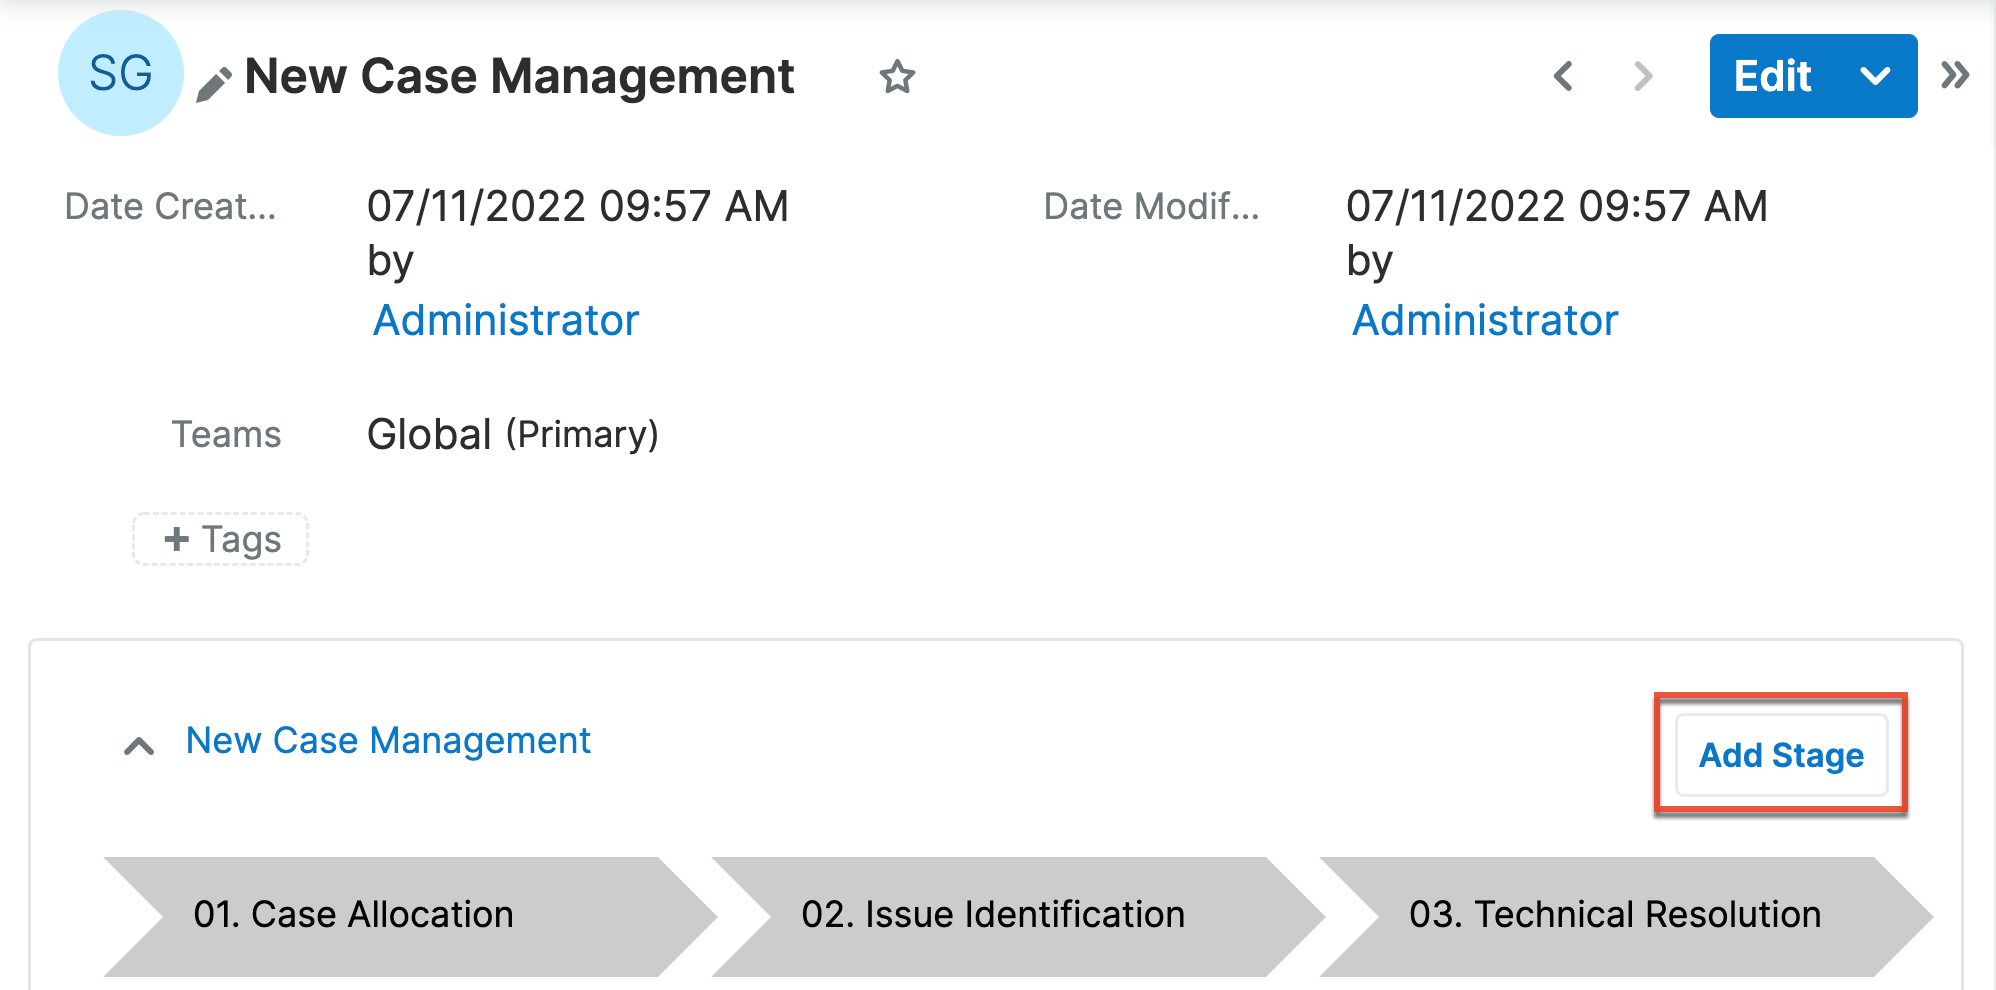Click the pencil icon beside the title

point(214,85)
